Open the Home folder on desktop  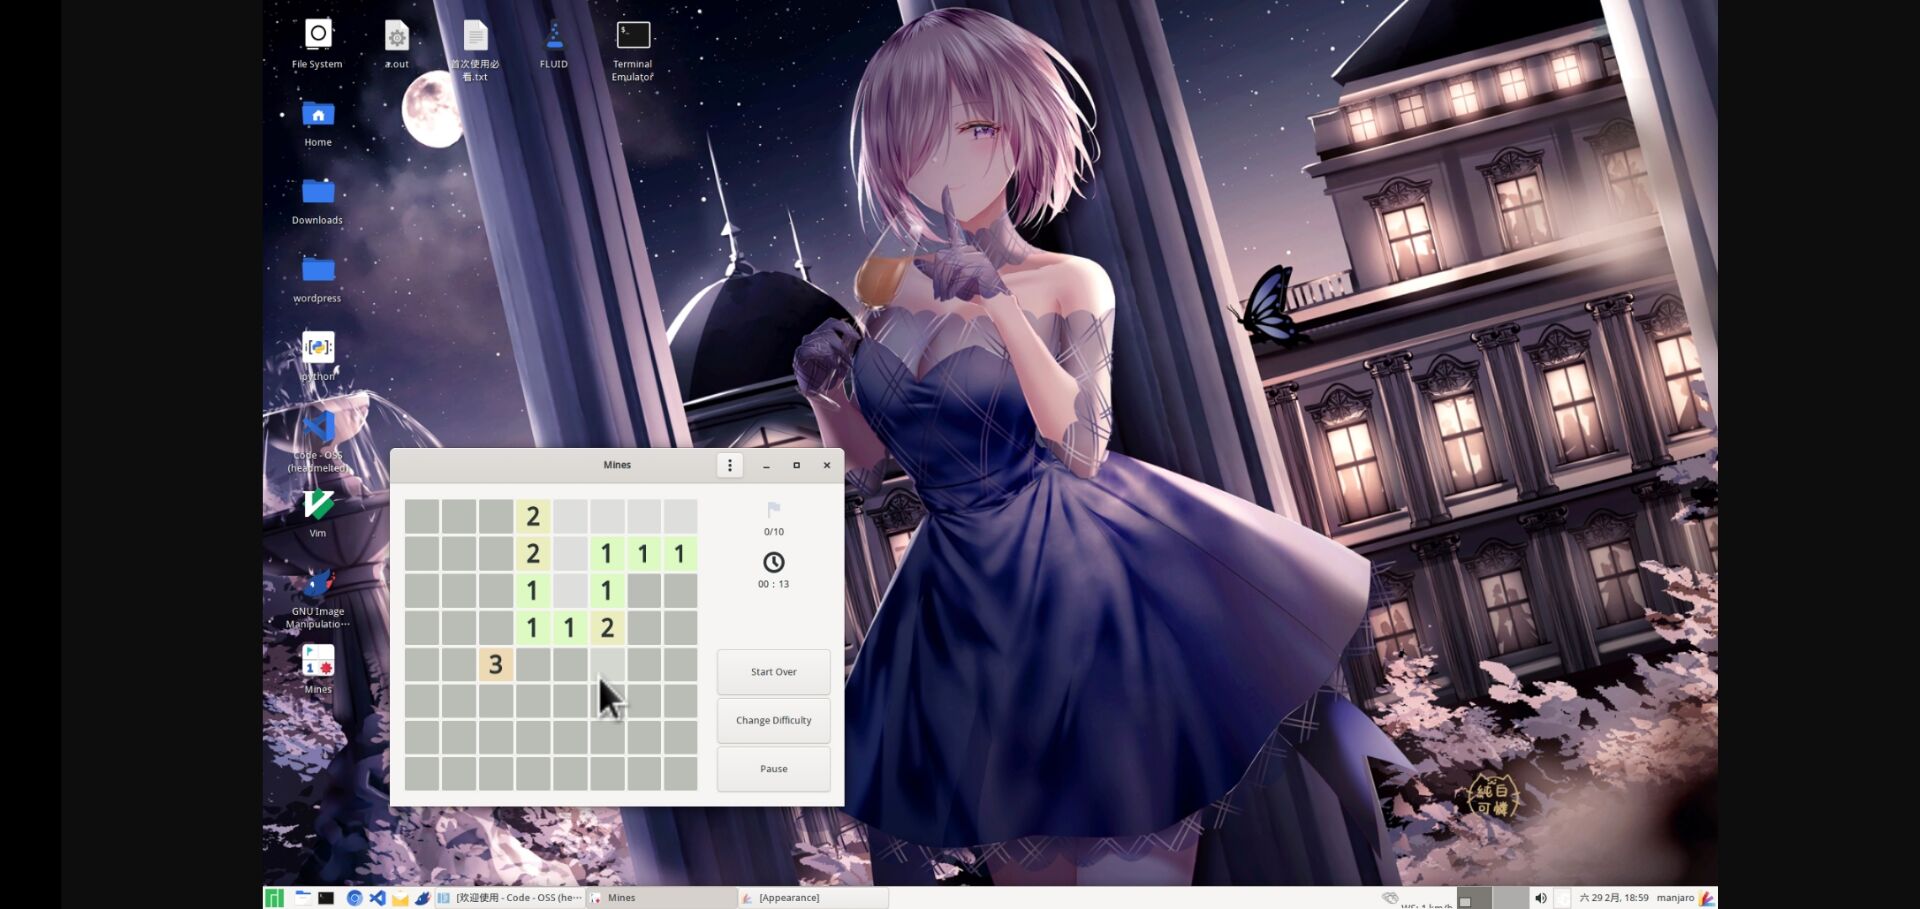(318, 122)
